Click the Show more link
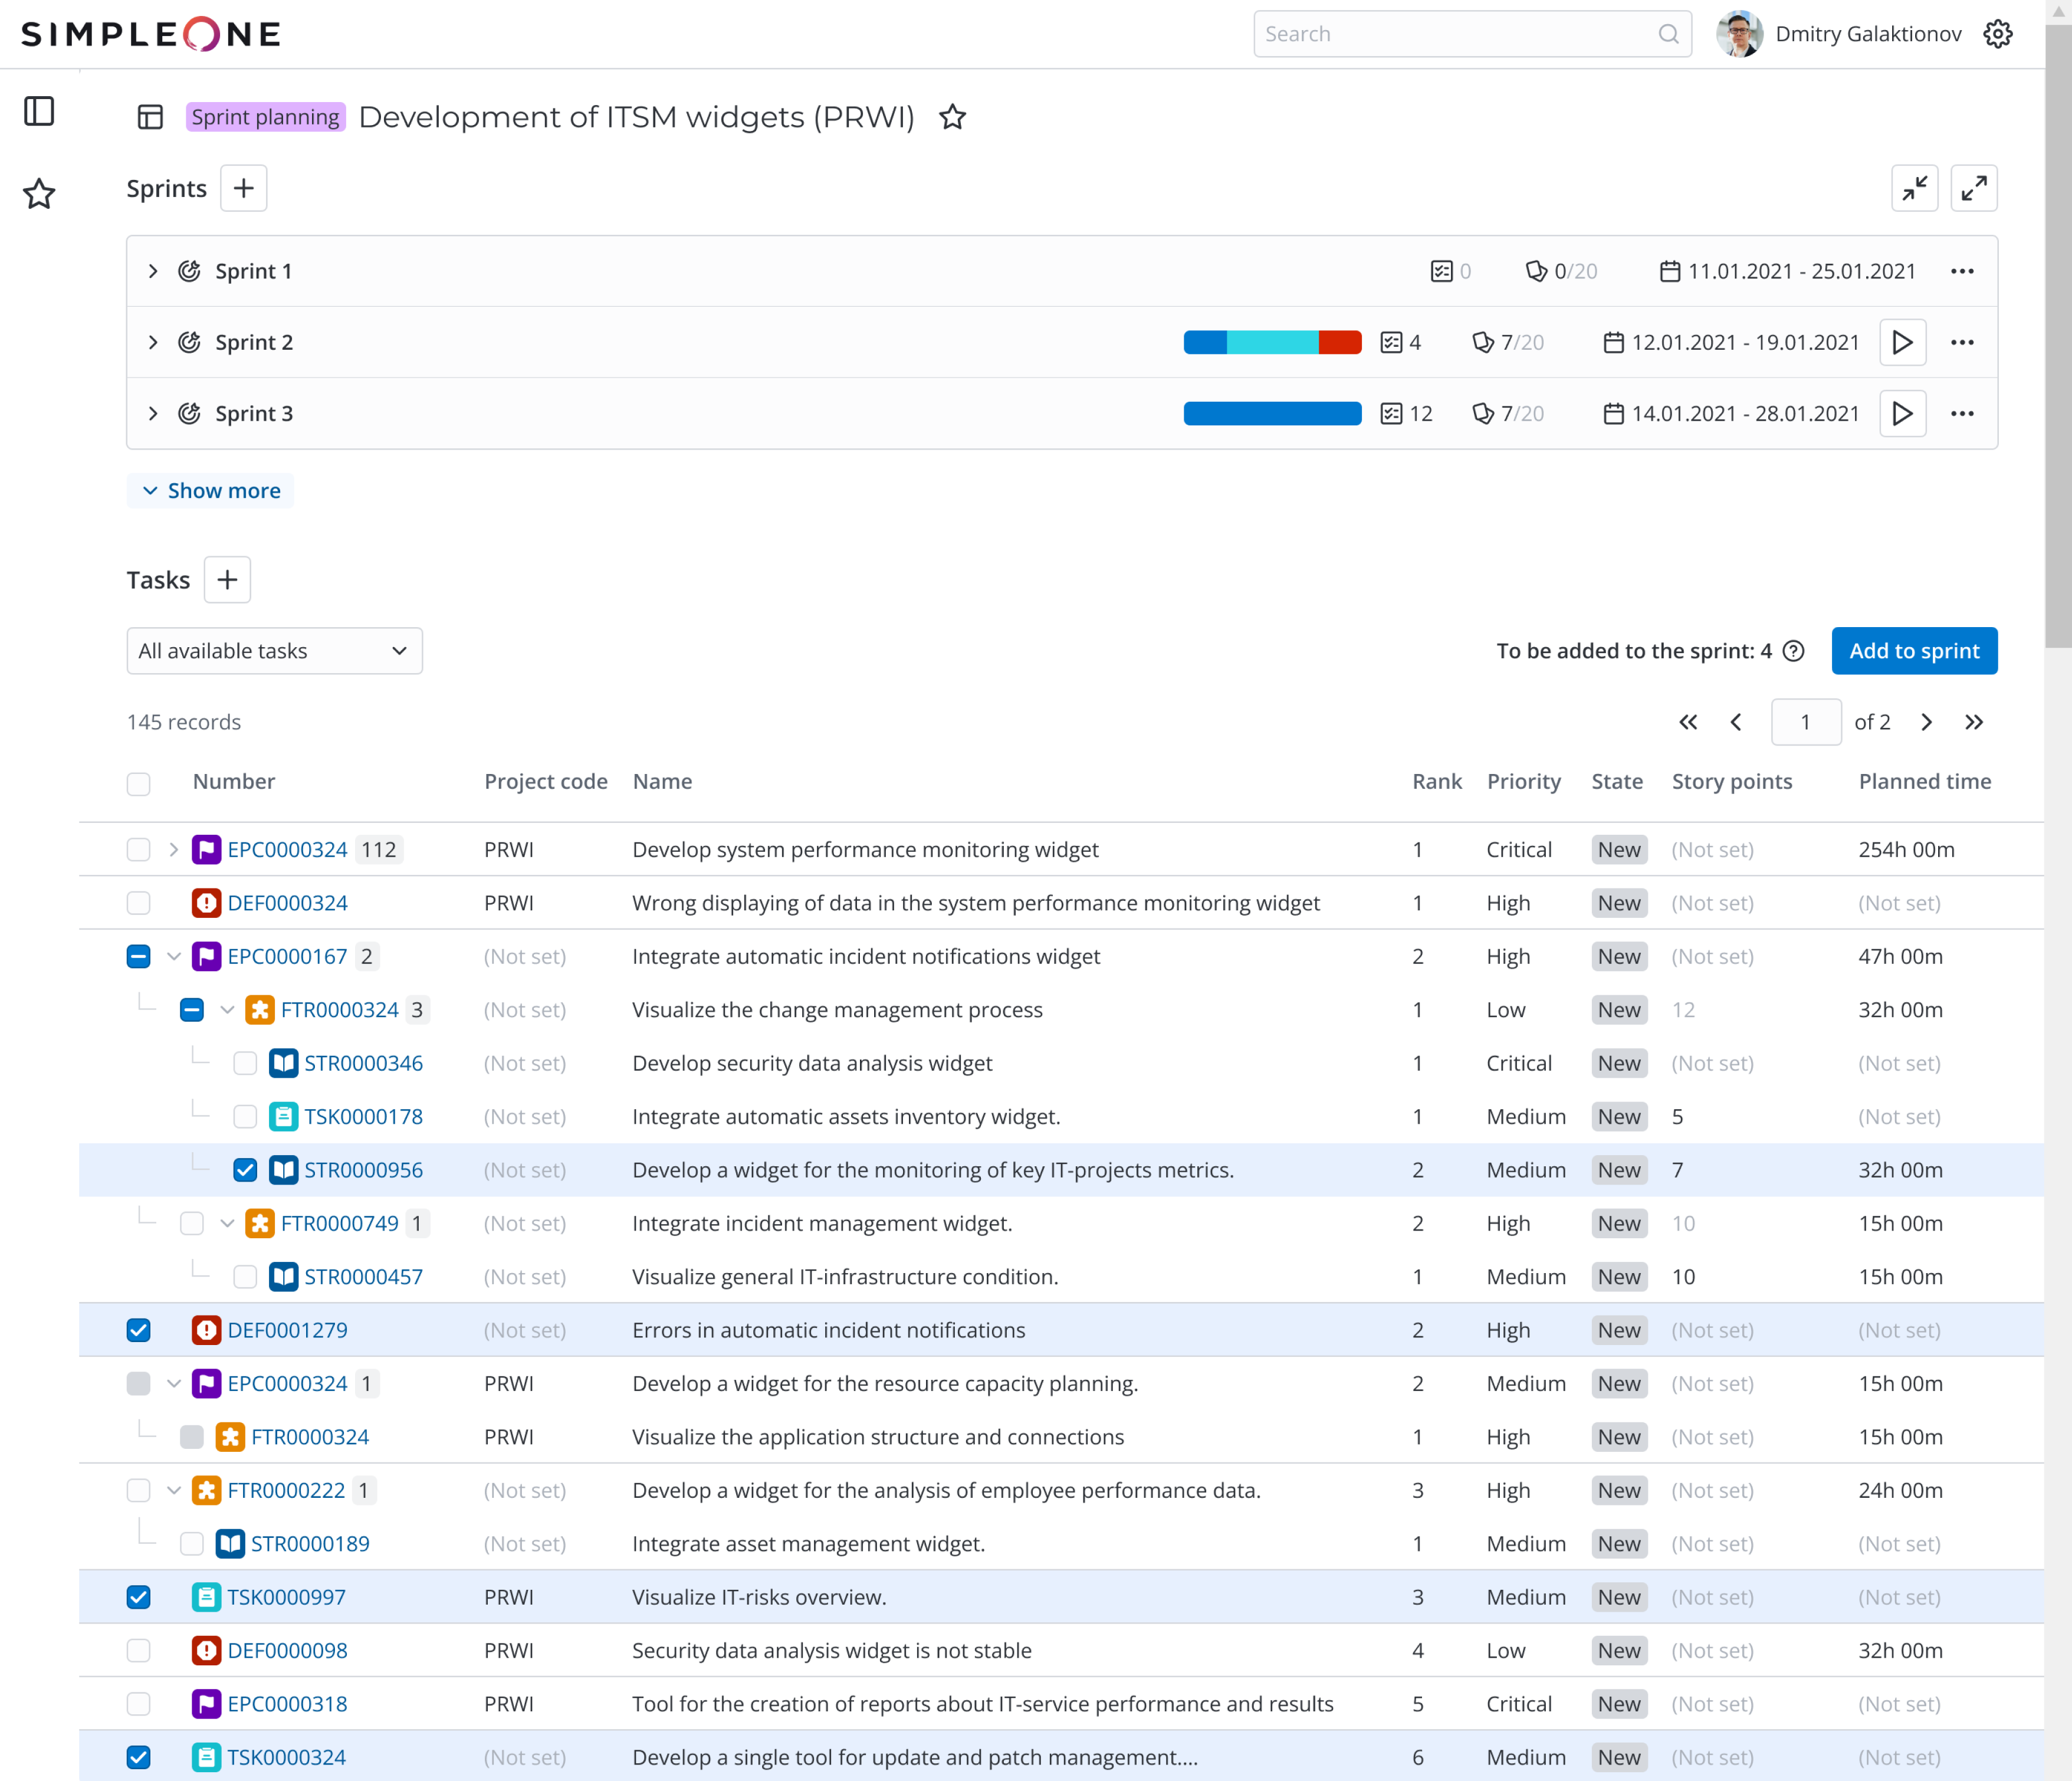The height and width of the screenshot is (1781, 2072). coord(211,490)
